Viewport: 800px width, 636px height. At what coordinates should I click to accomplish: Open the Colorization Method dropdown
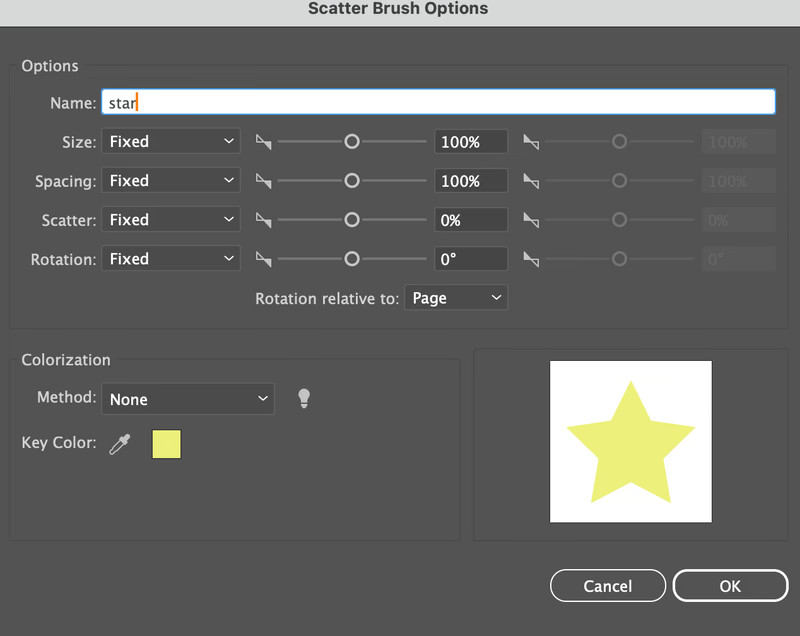(187, 399)
